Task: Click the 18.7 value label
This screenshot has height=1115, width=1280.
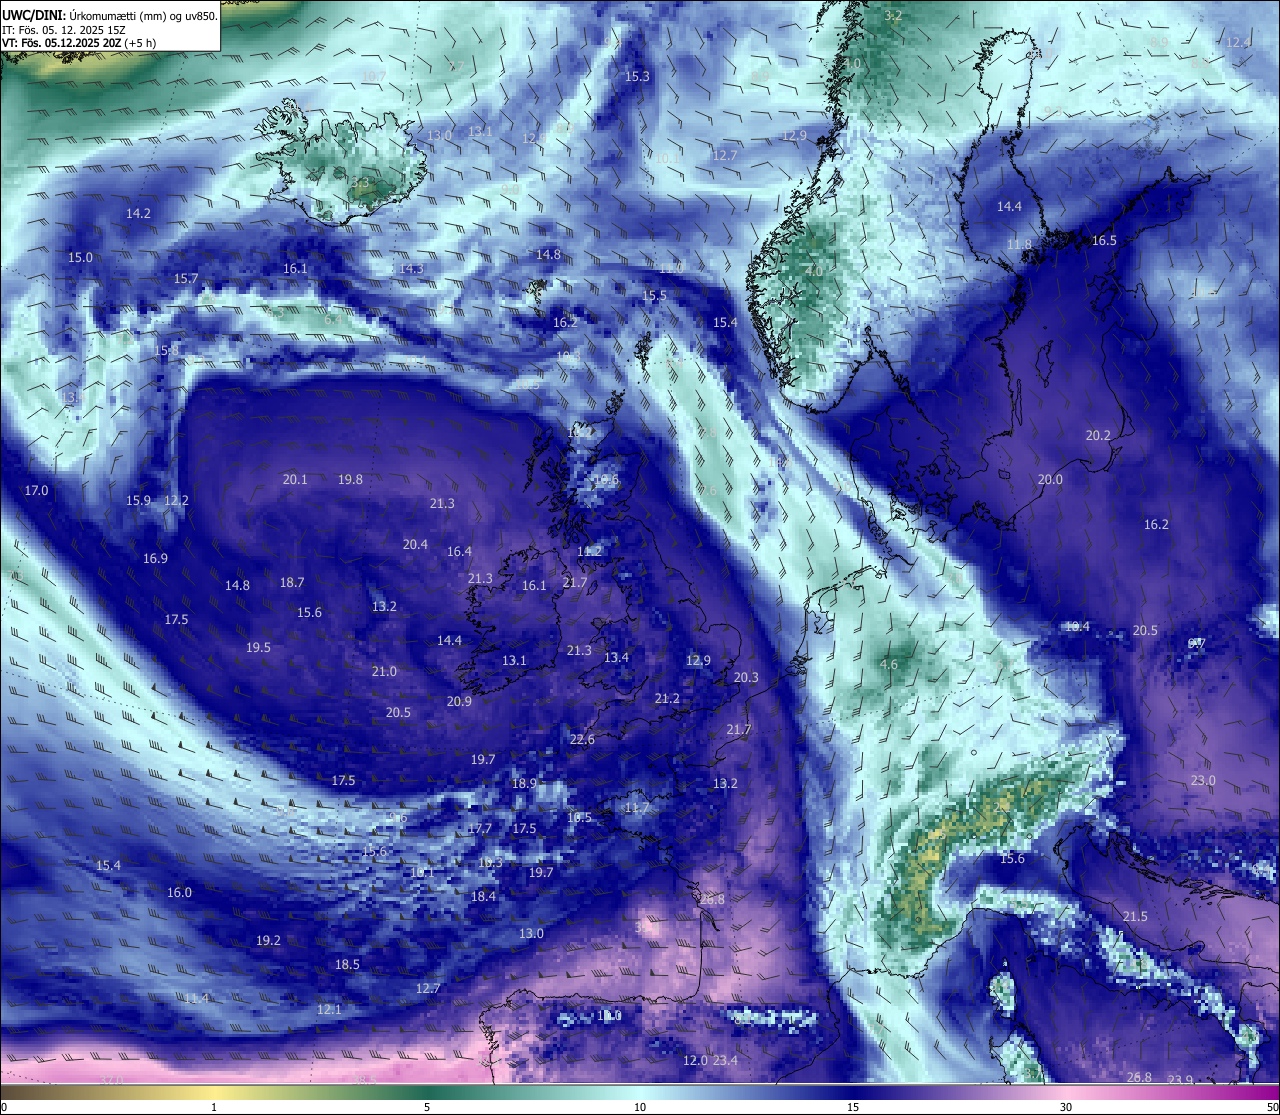Action: click(292, 583)
